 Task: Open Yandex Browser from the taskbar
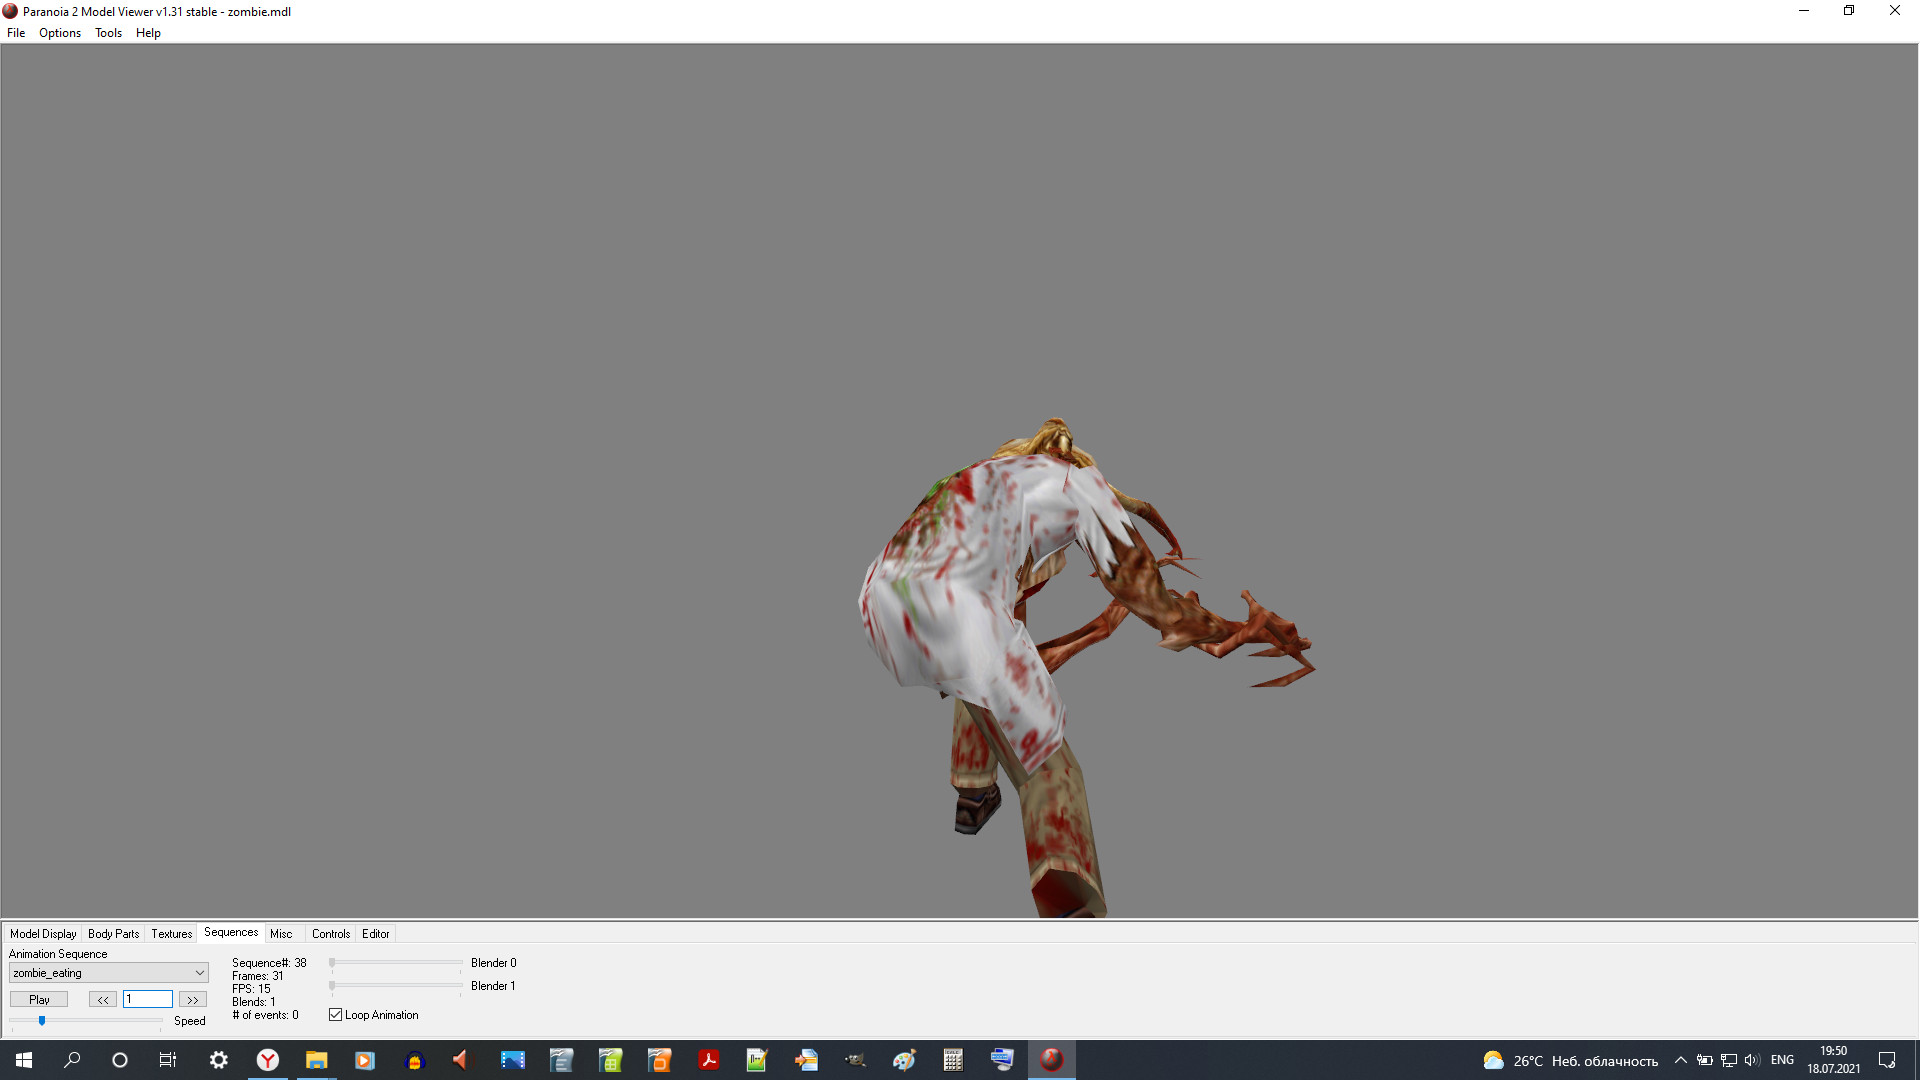click(268, 1059)
